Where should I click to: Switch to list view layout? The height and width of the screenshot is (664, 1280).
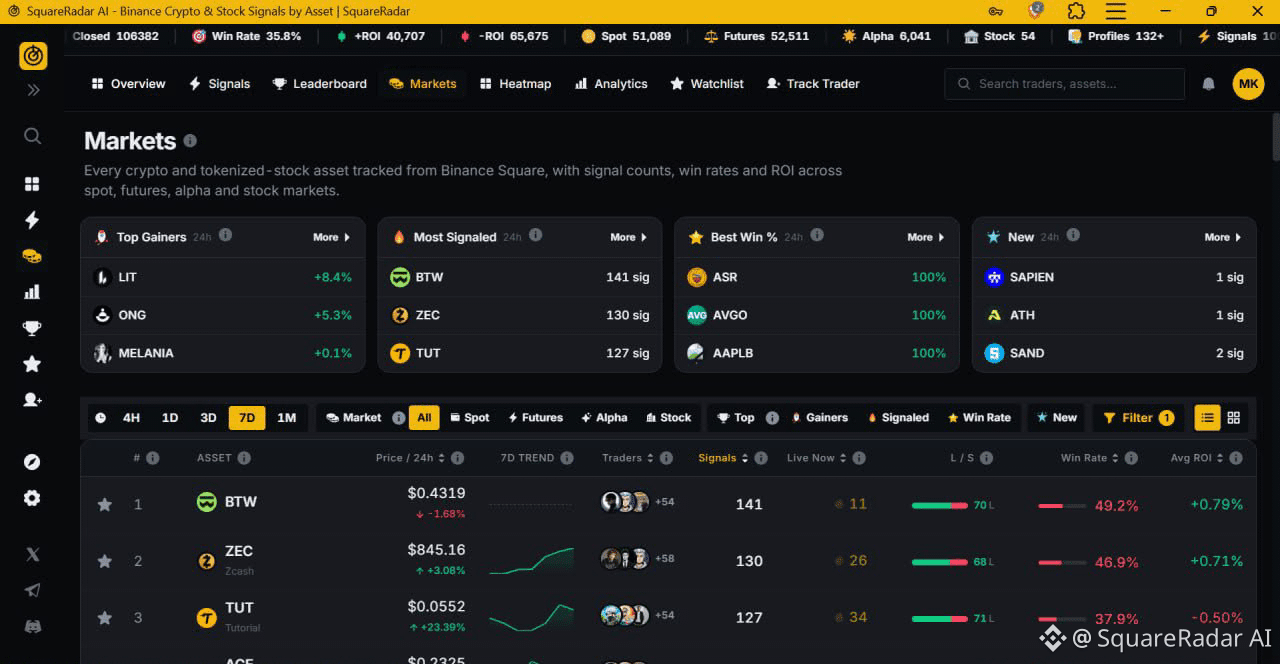pos(1207,418)
